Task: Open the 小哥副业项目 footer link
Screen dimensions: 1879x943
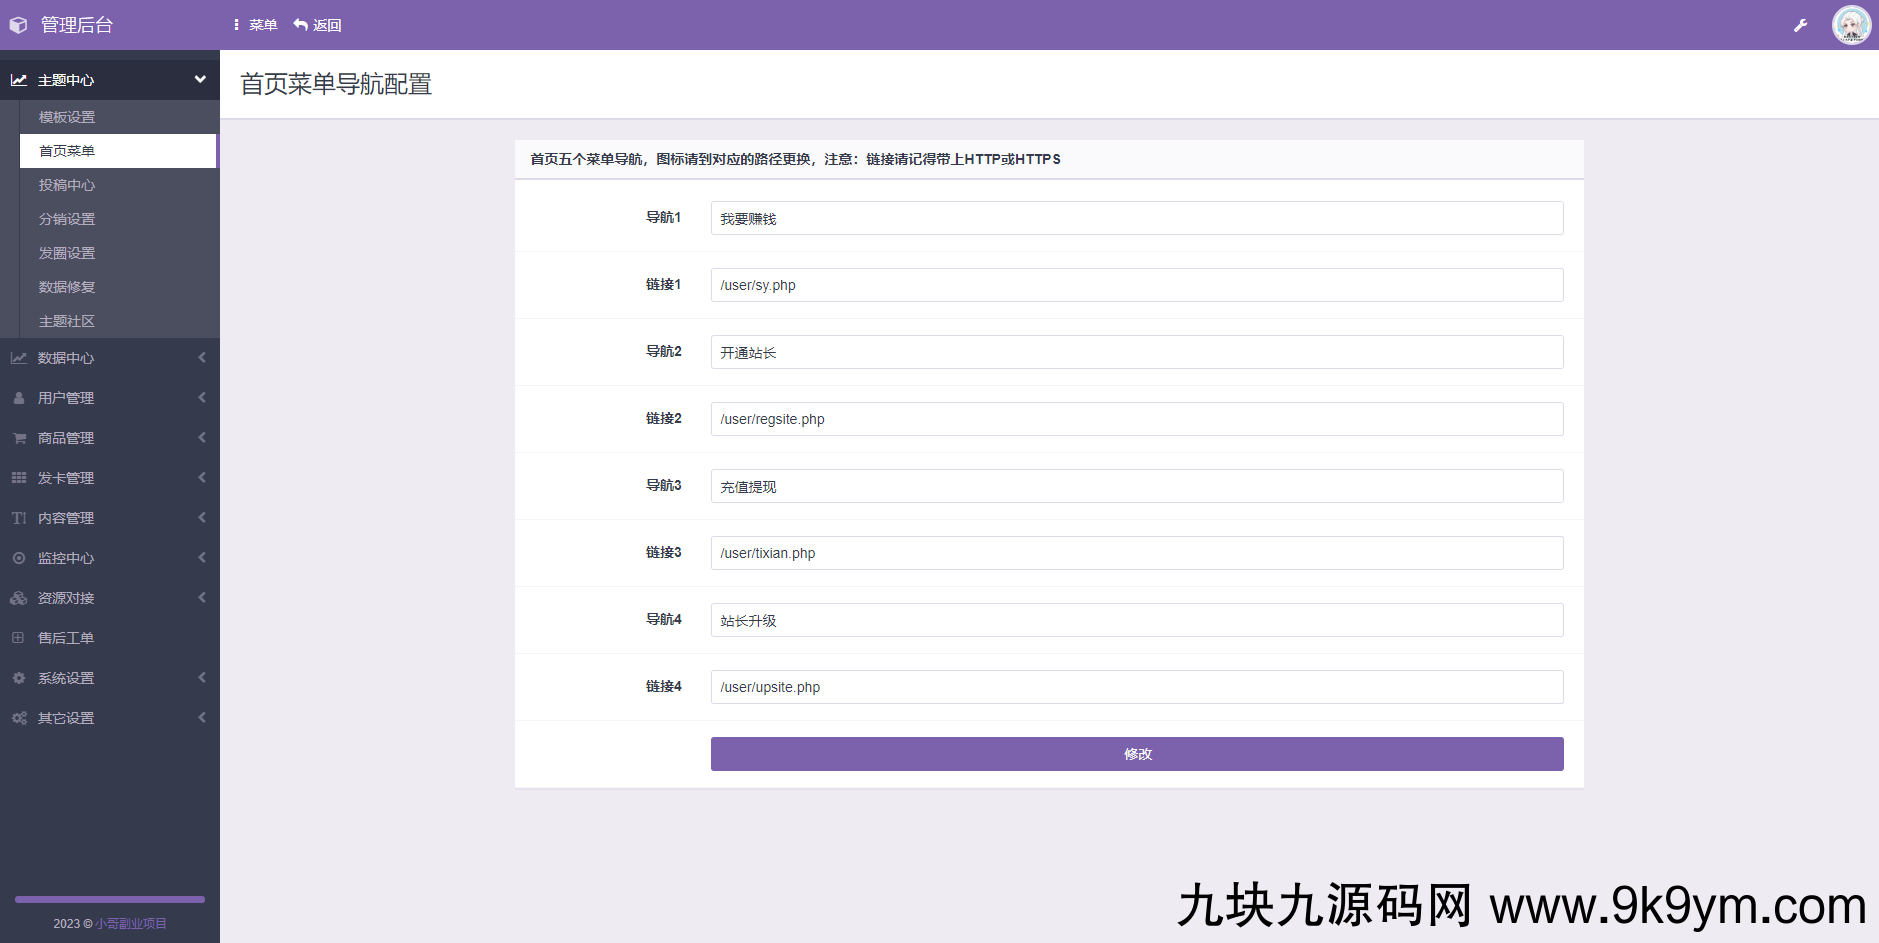Action: (x=131, y=923)
